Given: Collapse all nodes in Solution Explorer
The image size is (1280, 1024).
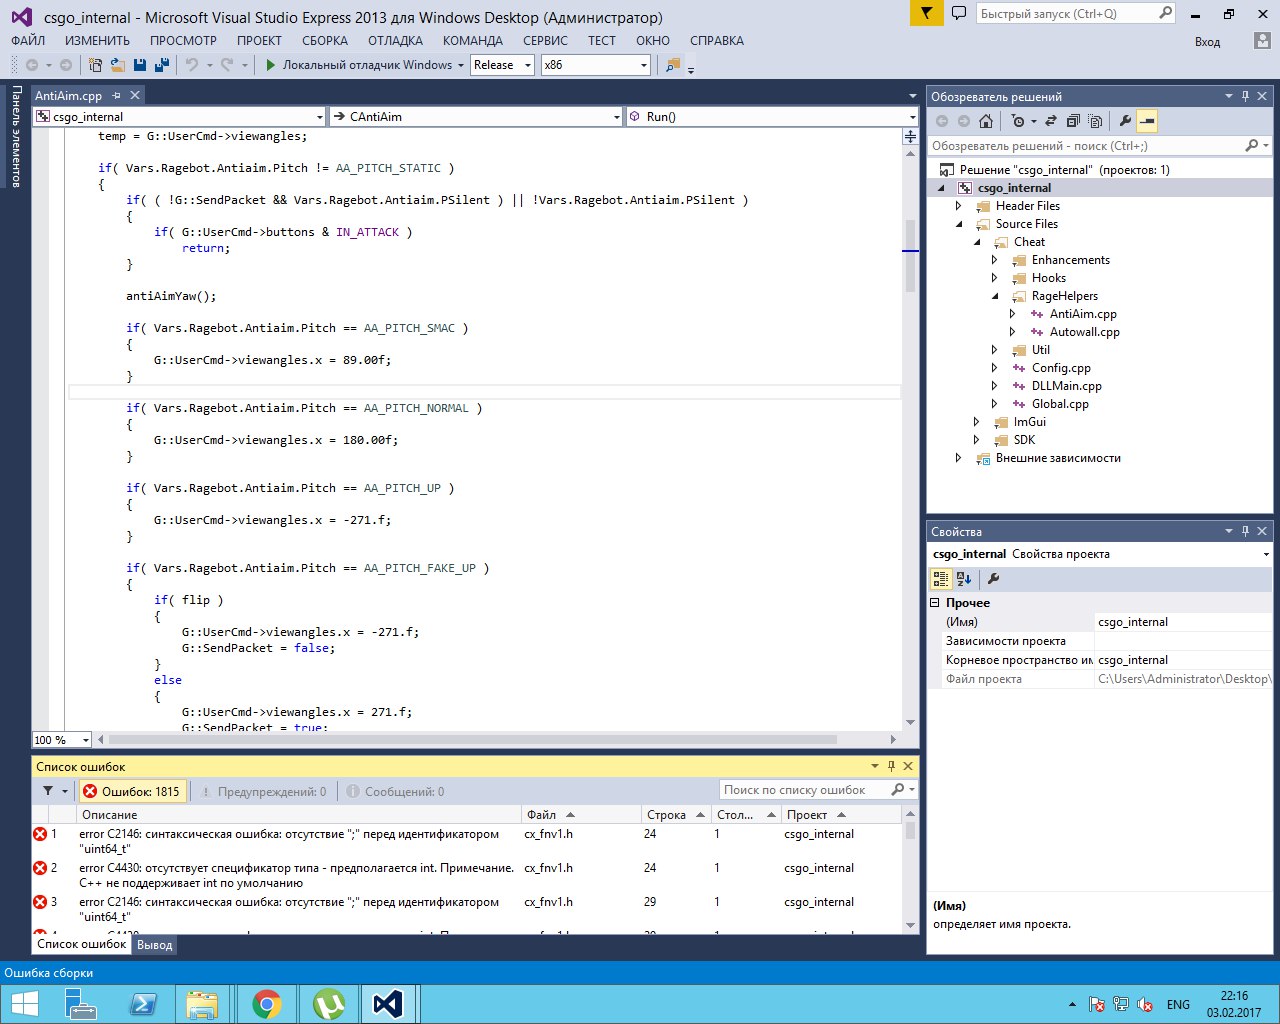Looking at the screenshot, I should coord(1073,121).
